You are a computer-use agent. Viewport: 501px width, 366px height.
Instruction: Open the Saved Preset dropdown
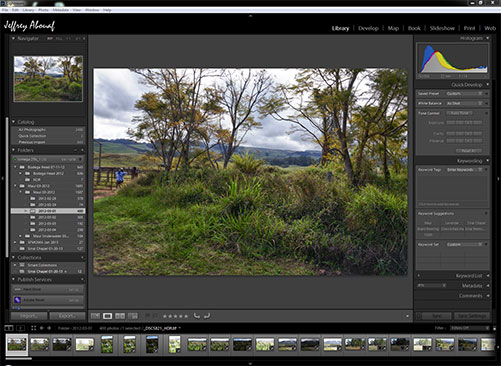[x=464, y=94]
